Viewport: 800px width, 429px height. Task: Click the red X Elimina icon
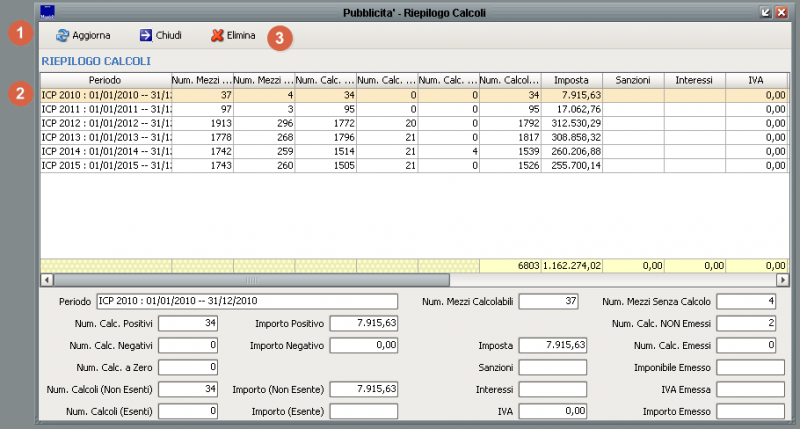217,35
